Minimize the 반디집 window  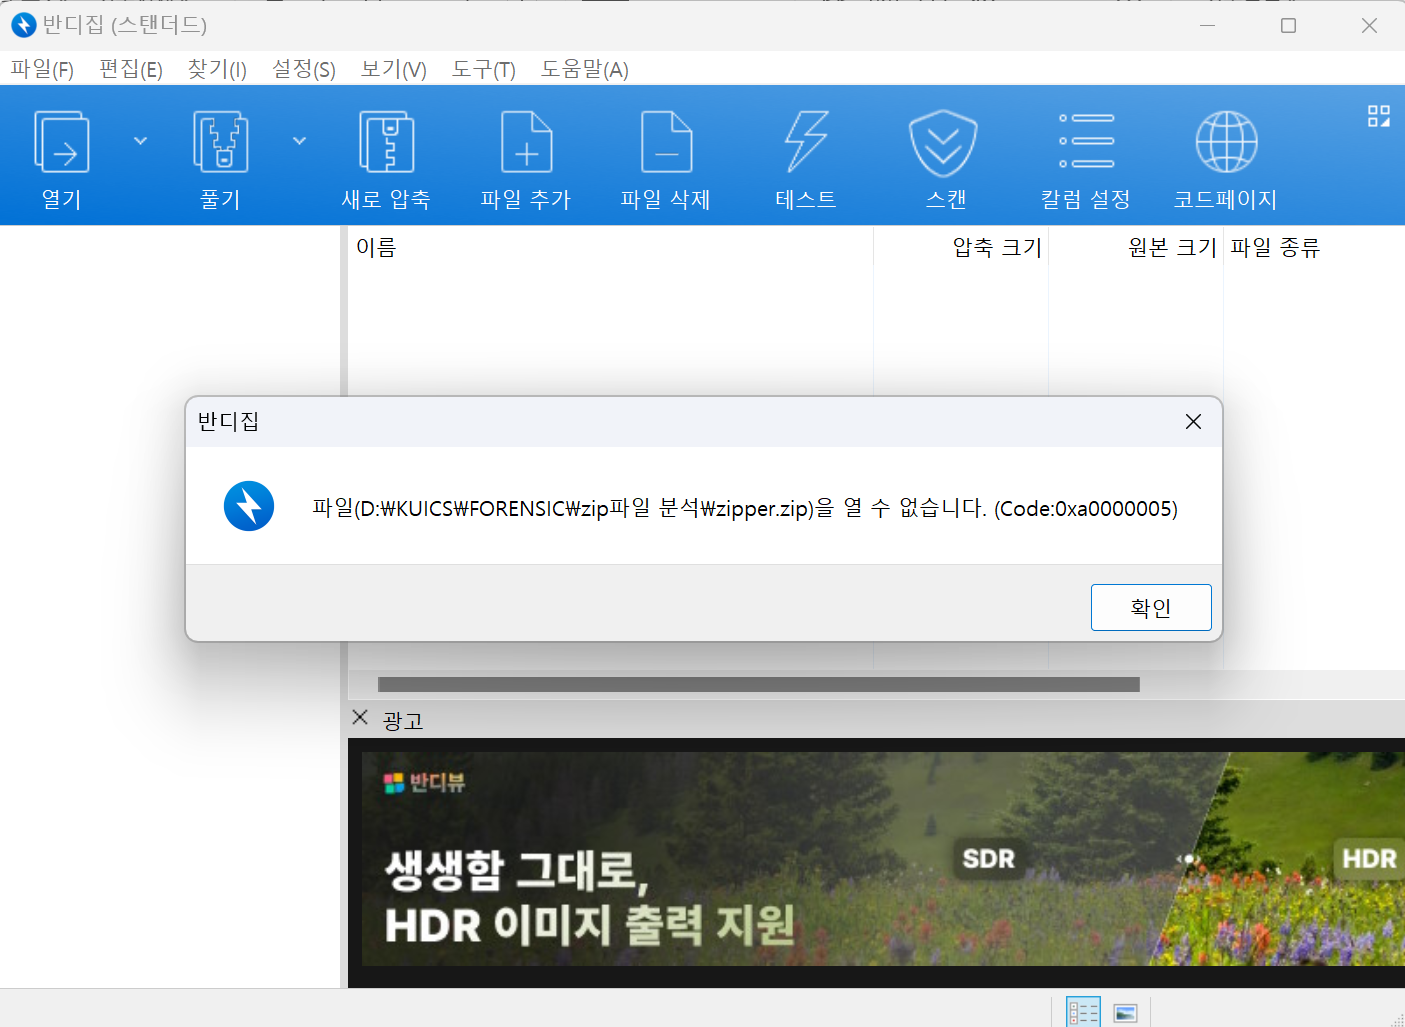1208,25
